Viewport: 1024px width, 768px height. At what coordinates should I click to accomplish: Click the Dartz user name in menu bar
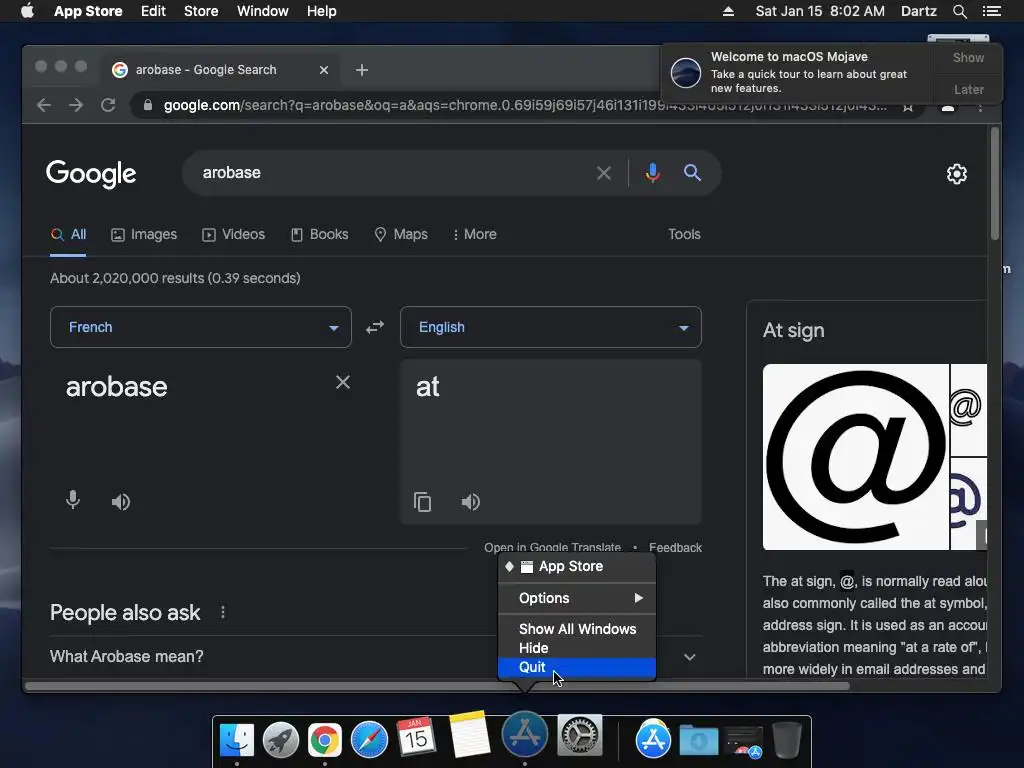tap(919, 11)
